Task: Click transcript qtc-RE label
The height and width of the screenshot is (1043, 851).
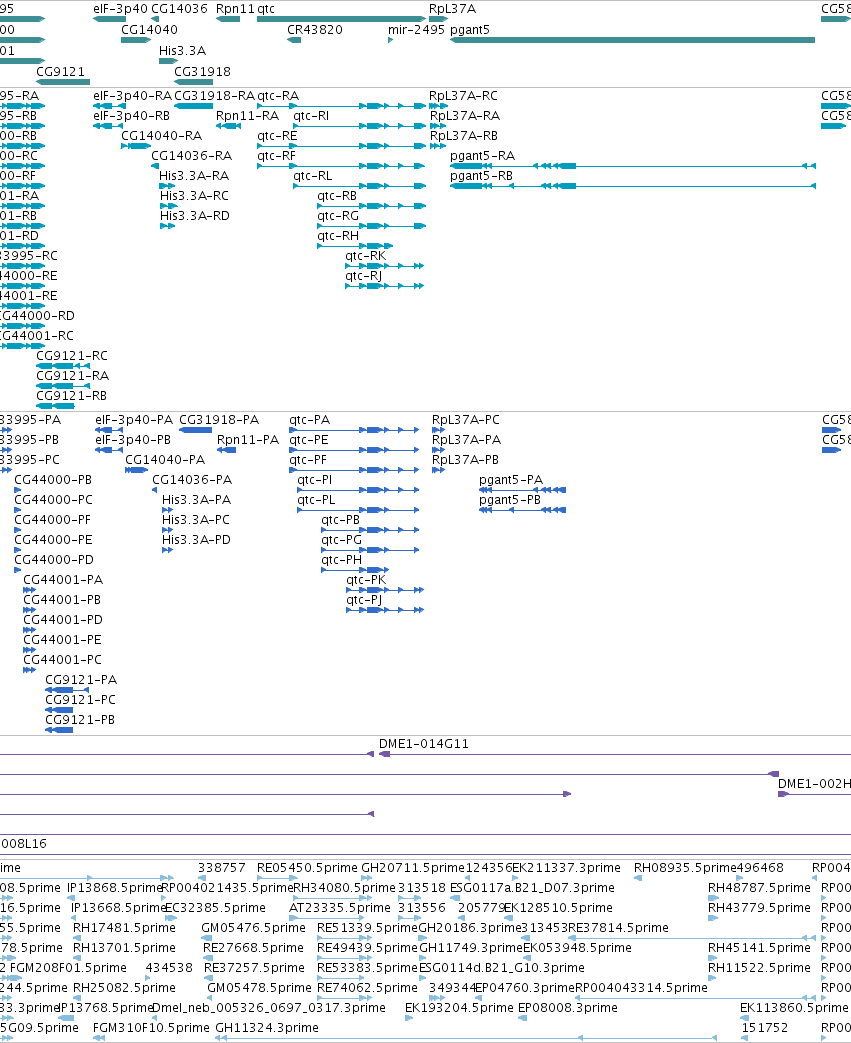Action: click(277, 136)
